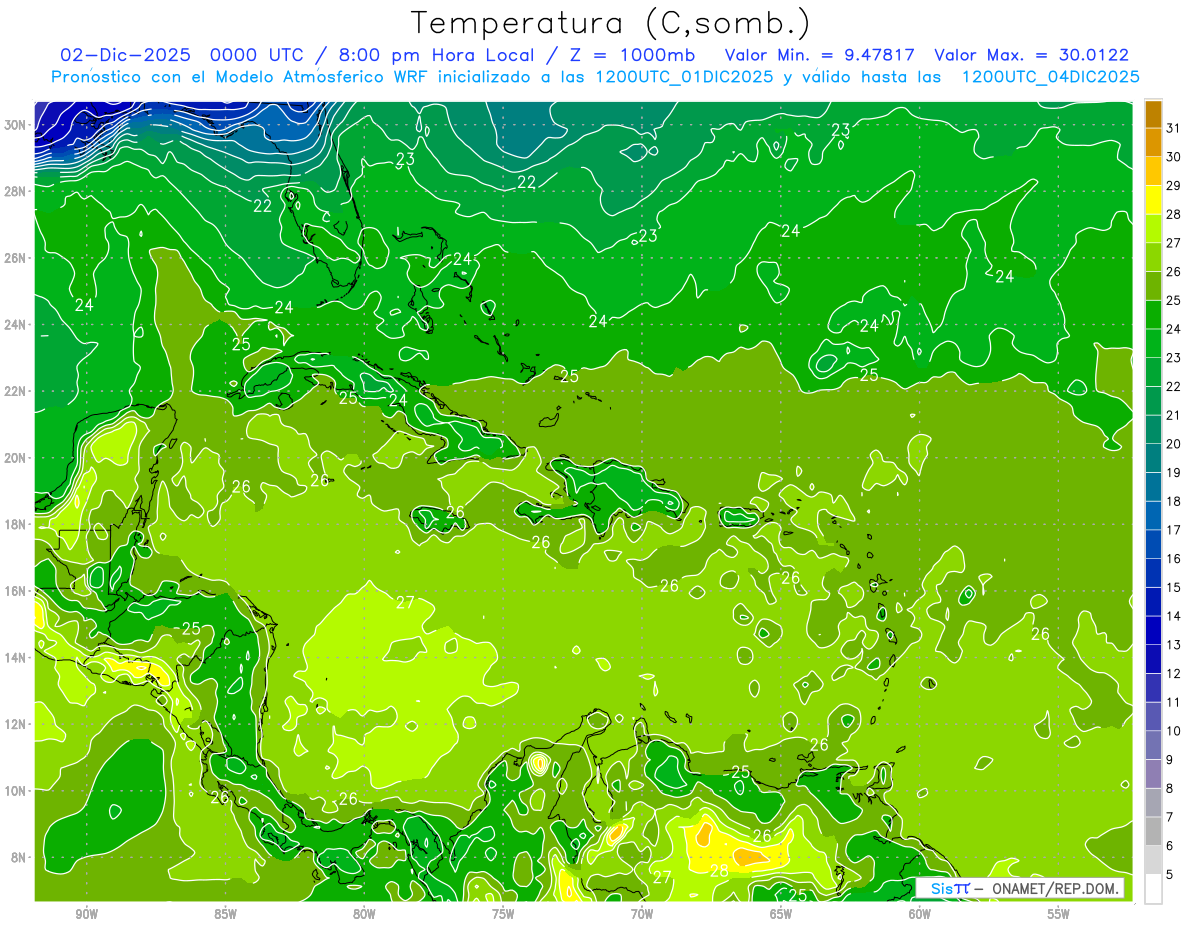Click the "14" label on the color scale

[1173, 615]
